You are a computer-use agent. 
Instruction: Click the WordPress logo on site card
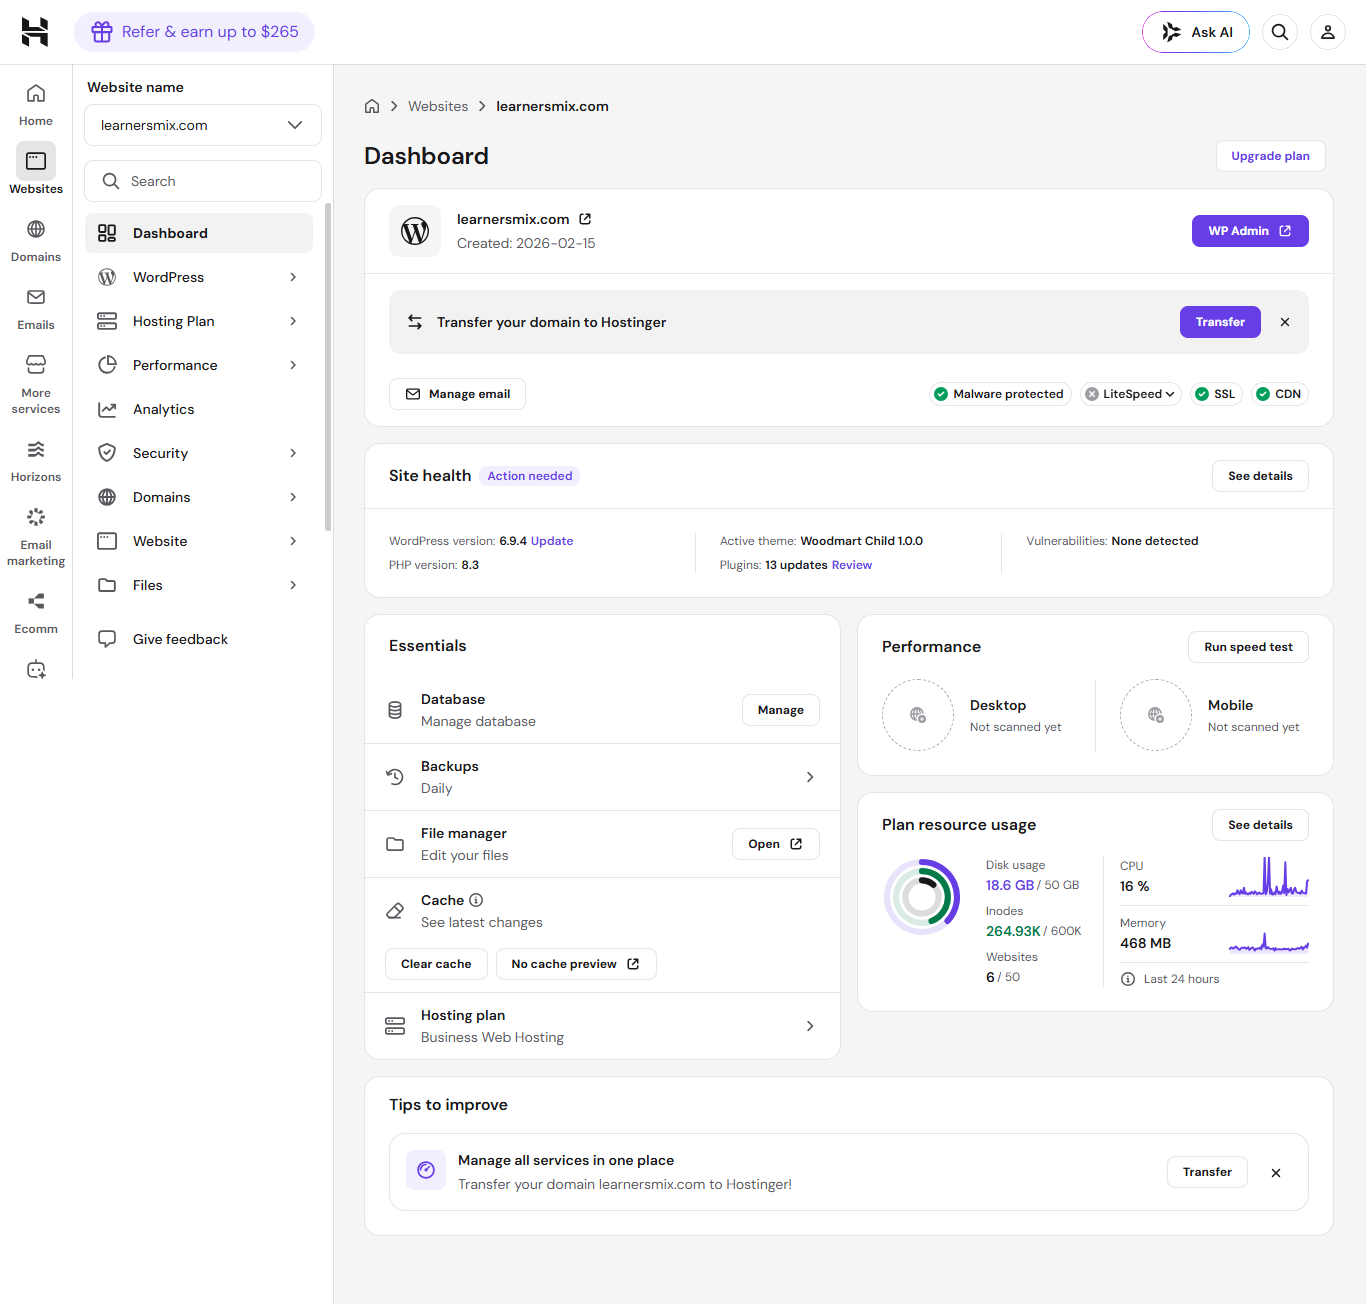(x=415, y=231)
